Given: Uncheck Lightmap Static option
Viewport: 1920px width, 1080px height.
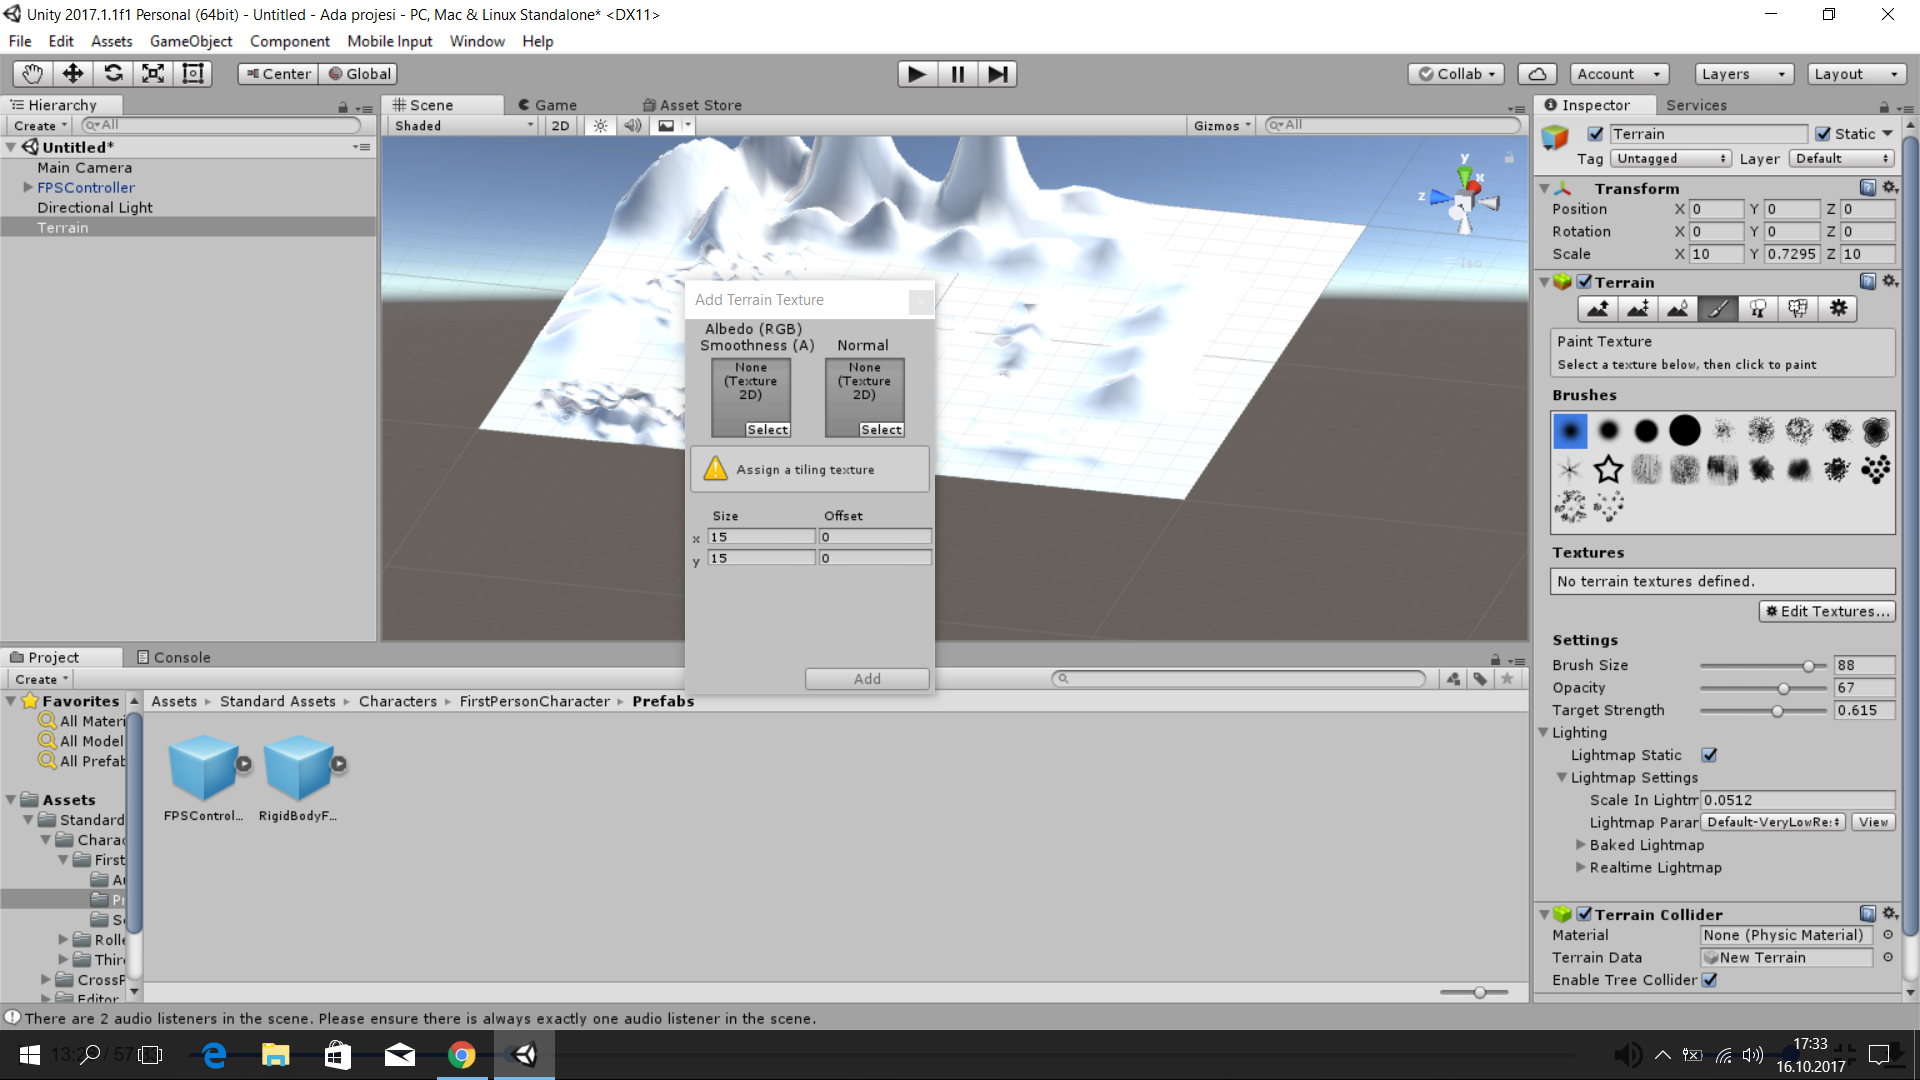Looking at the screenshot, I should (1709, 755).
